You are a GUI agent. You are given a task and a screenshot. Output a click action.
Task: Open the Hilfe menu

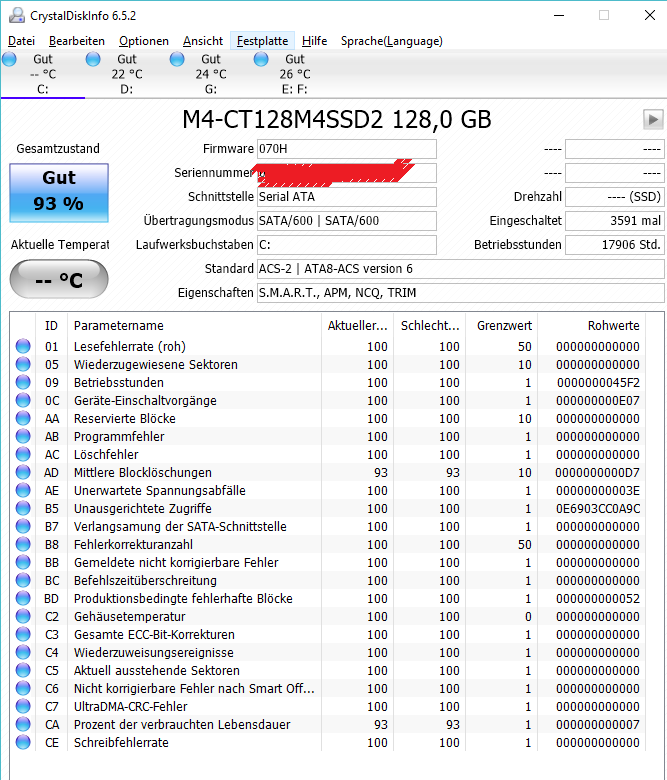(314, 41)
